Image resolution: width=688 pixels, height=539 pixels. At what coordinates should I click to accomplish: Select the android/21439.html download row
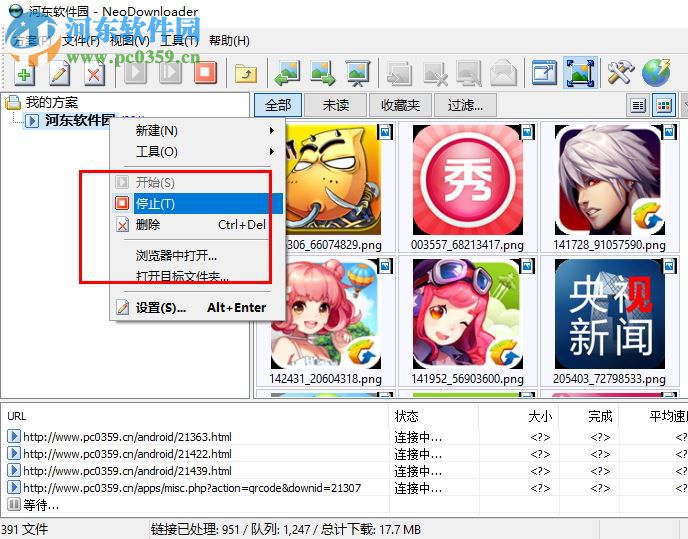tap(344, 471)
